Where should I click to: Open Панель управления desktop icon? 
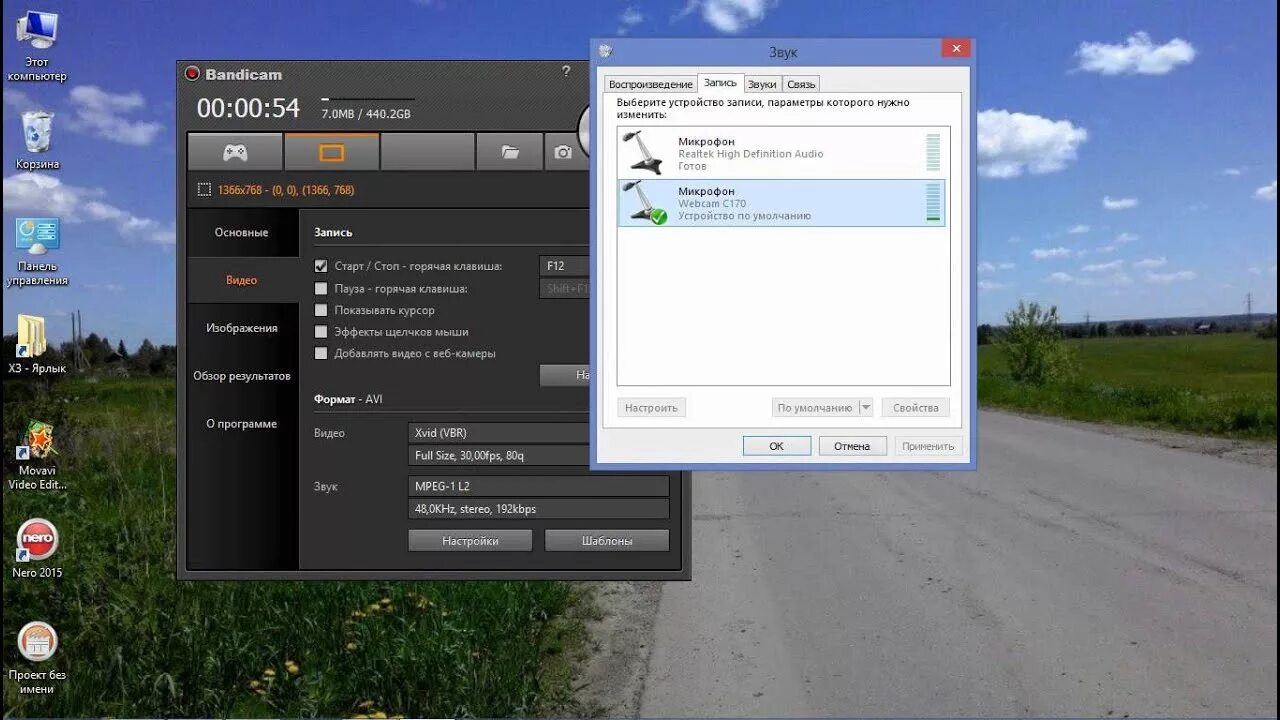[x=37, y=251]
